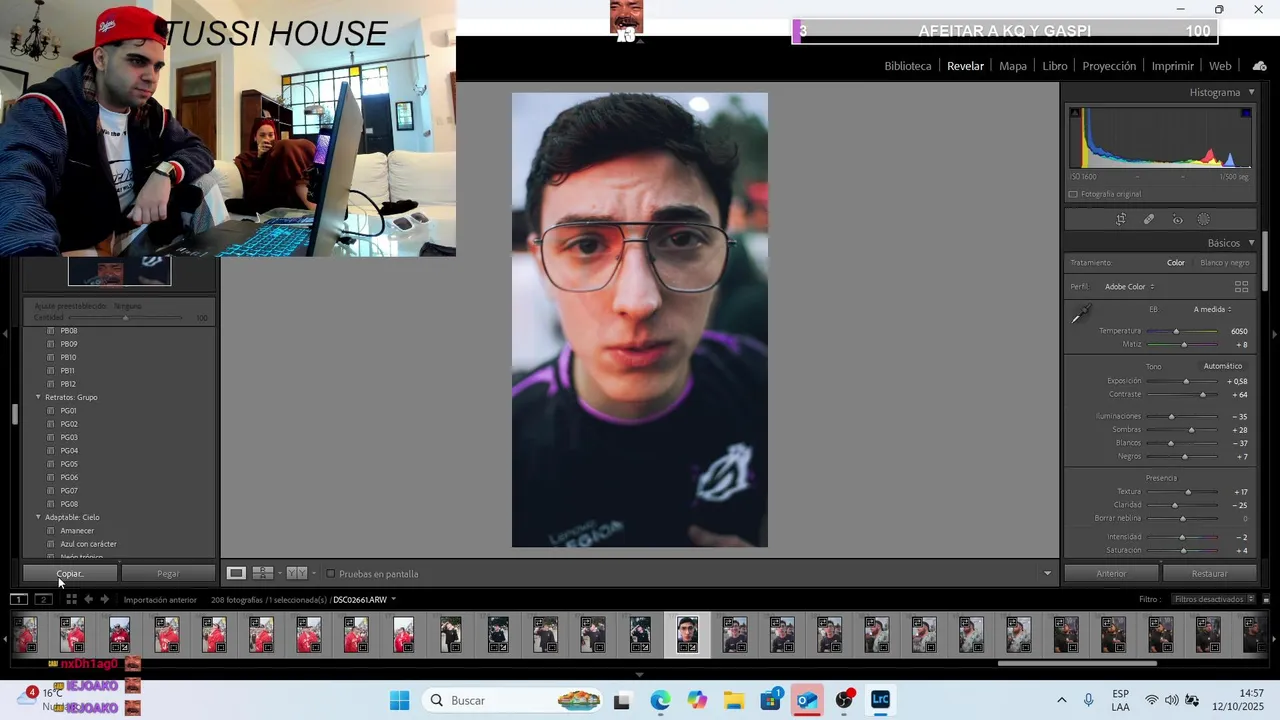The image size is (1280, 720).
Task: Open OBS Studio from taskbar
Action: coord(844,700)
